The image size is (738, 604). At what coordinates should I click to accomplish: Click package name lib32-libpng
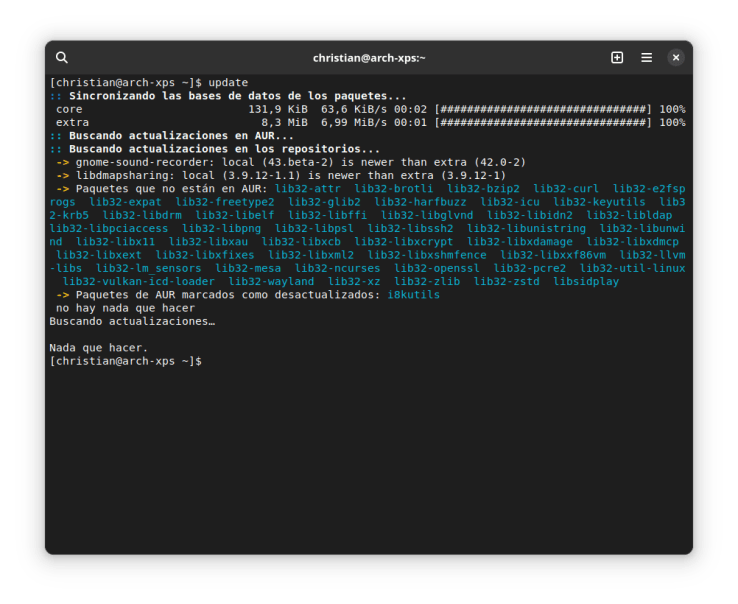click(221, 228)
